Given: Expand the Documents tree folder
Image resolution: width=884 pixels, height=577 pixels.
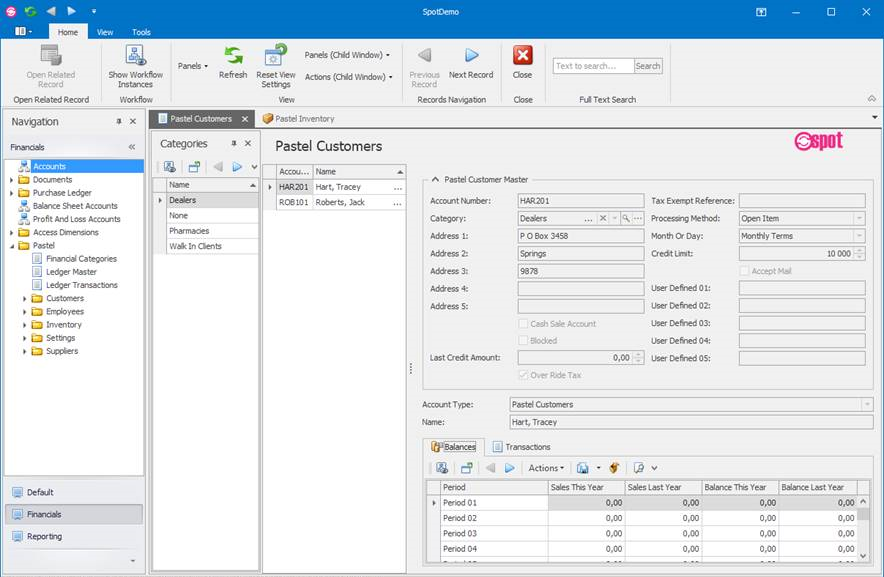Looking at the screenshot, I should [11, 180].
